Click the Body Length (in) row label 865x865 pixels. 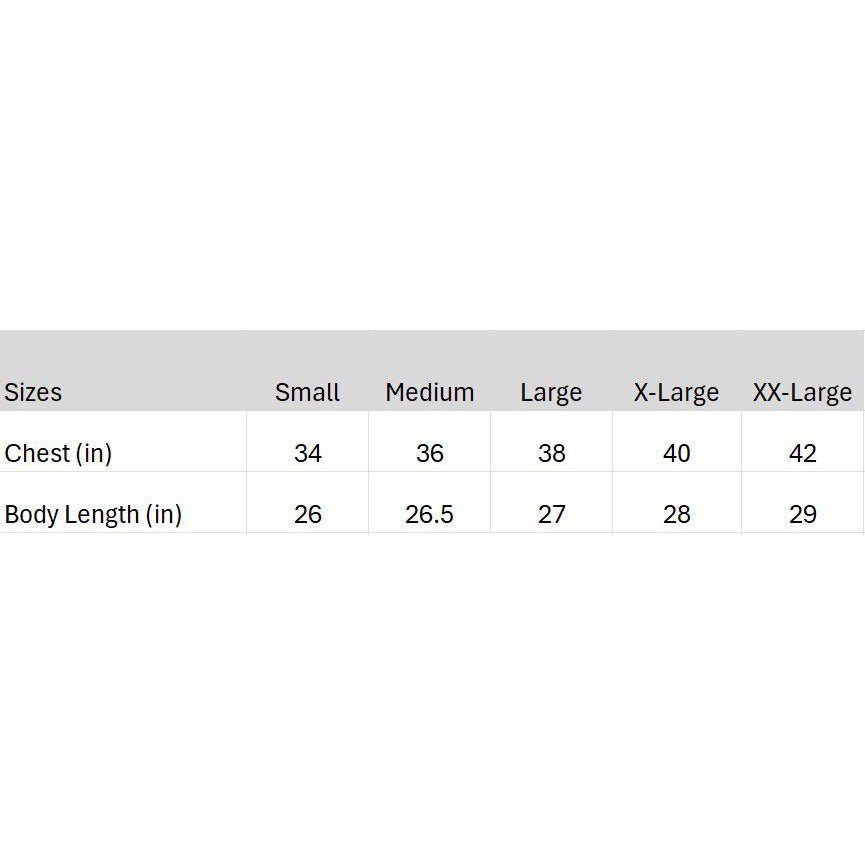coord(93,514)
